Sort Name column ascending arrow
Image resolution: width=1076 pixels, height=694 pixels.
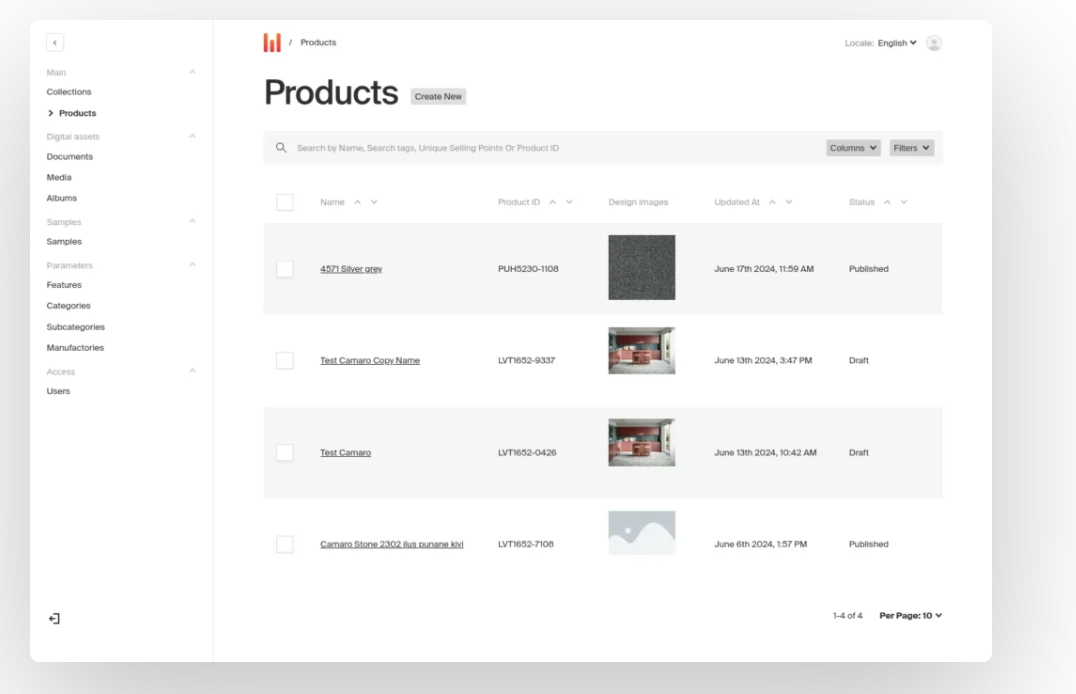click(358, 202)
